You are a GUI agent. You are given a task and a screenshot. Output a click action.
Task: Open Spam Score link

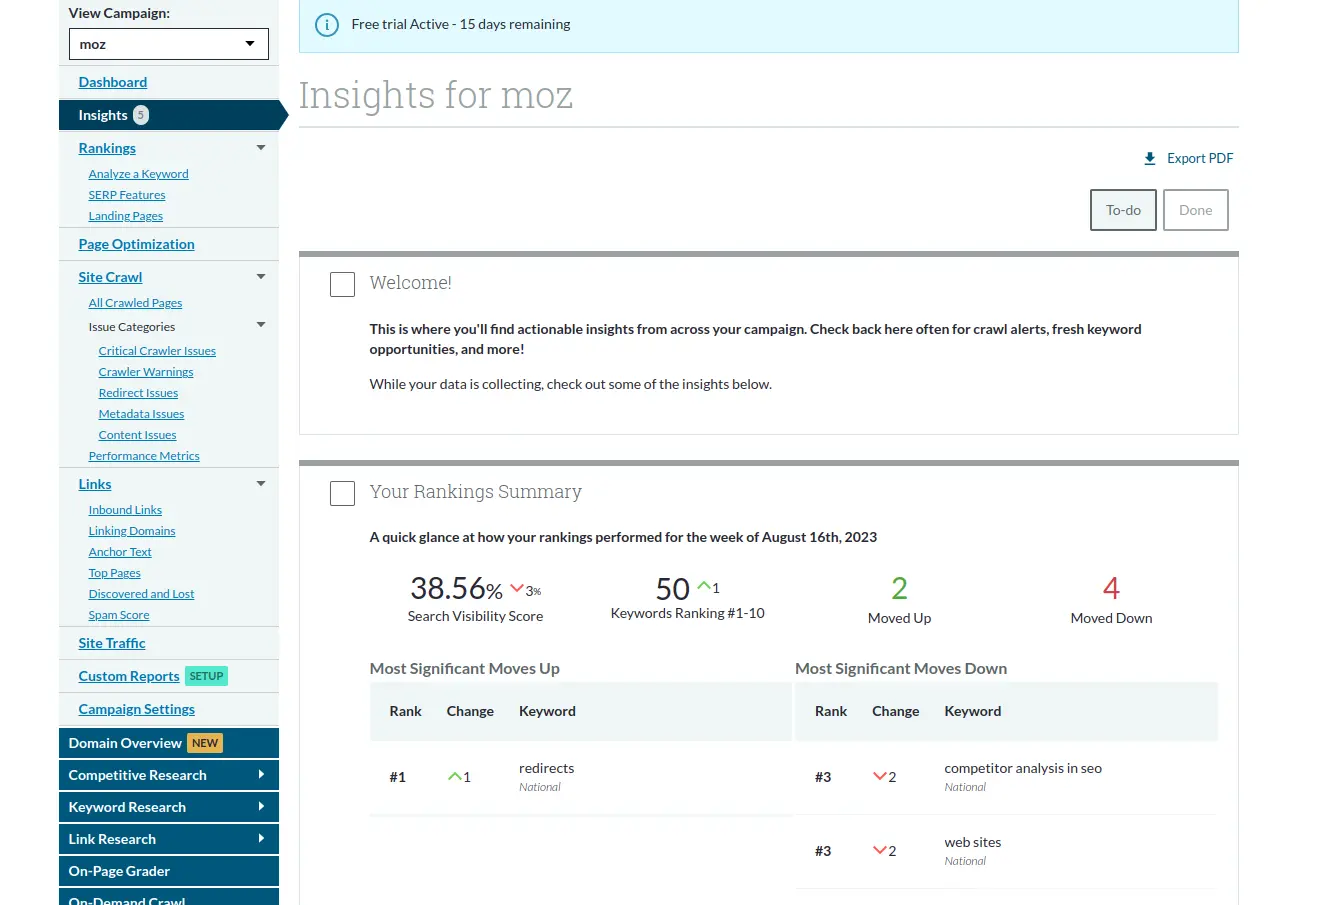point(119,615)
